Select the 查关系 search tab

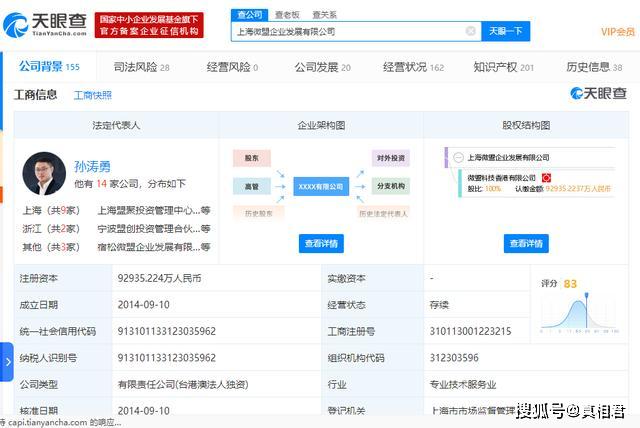pos(324,15)
